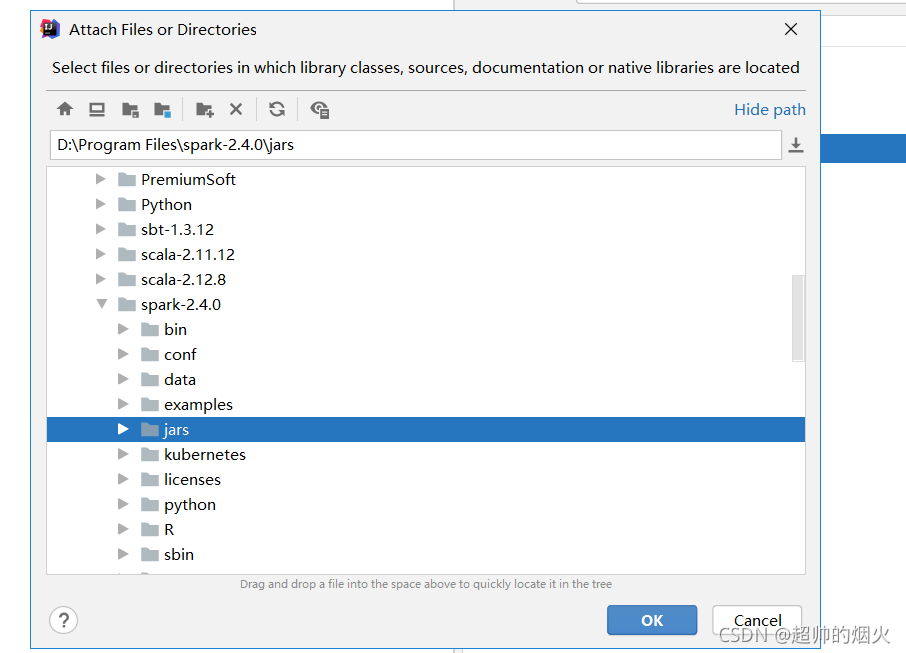Expand the selected jars folder

(123, 429)
